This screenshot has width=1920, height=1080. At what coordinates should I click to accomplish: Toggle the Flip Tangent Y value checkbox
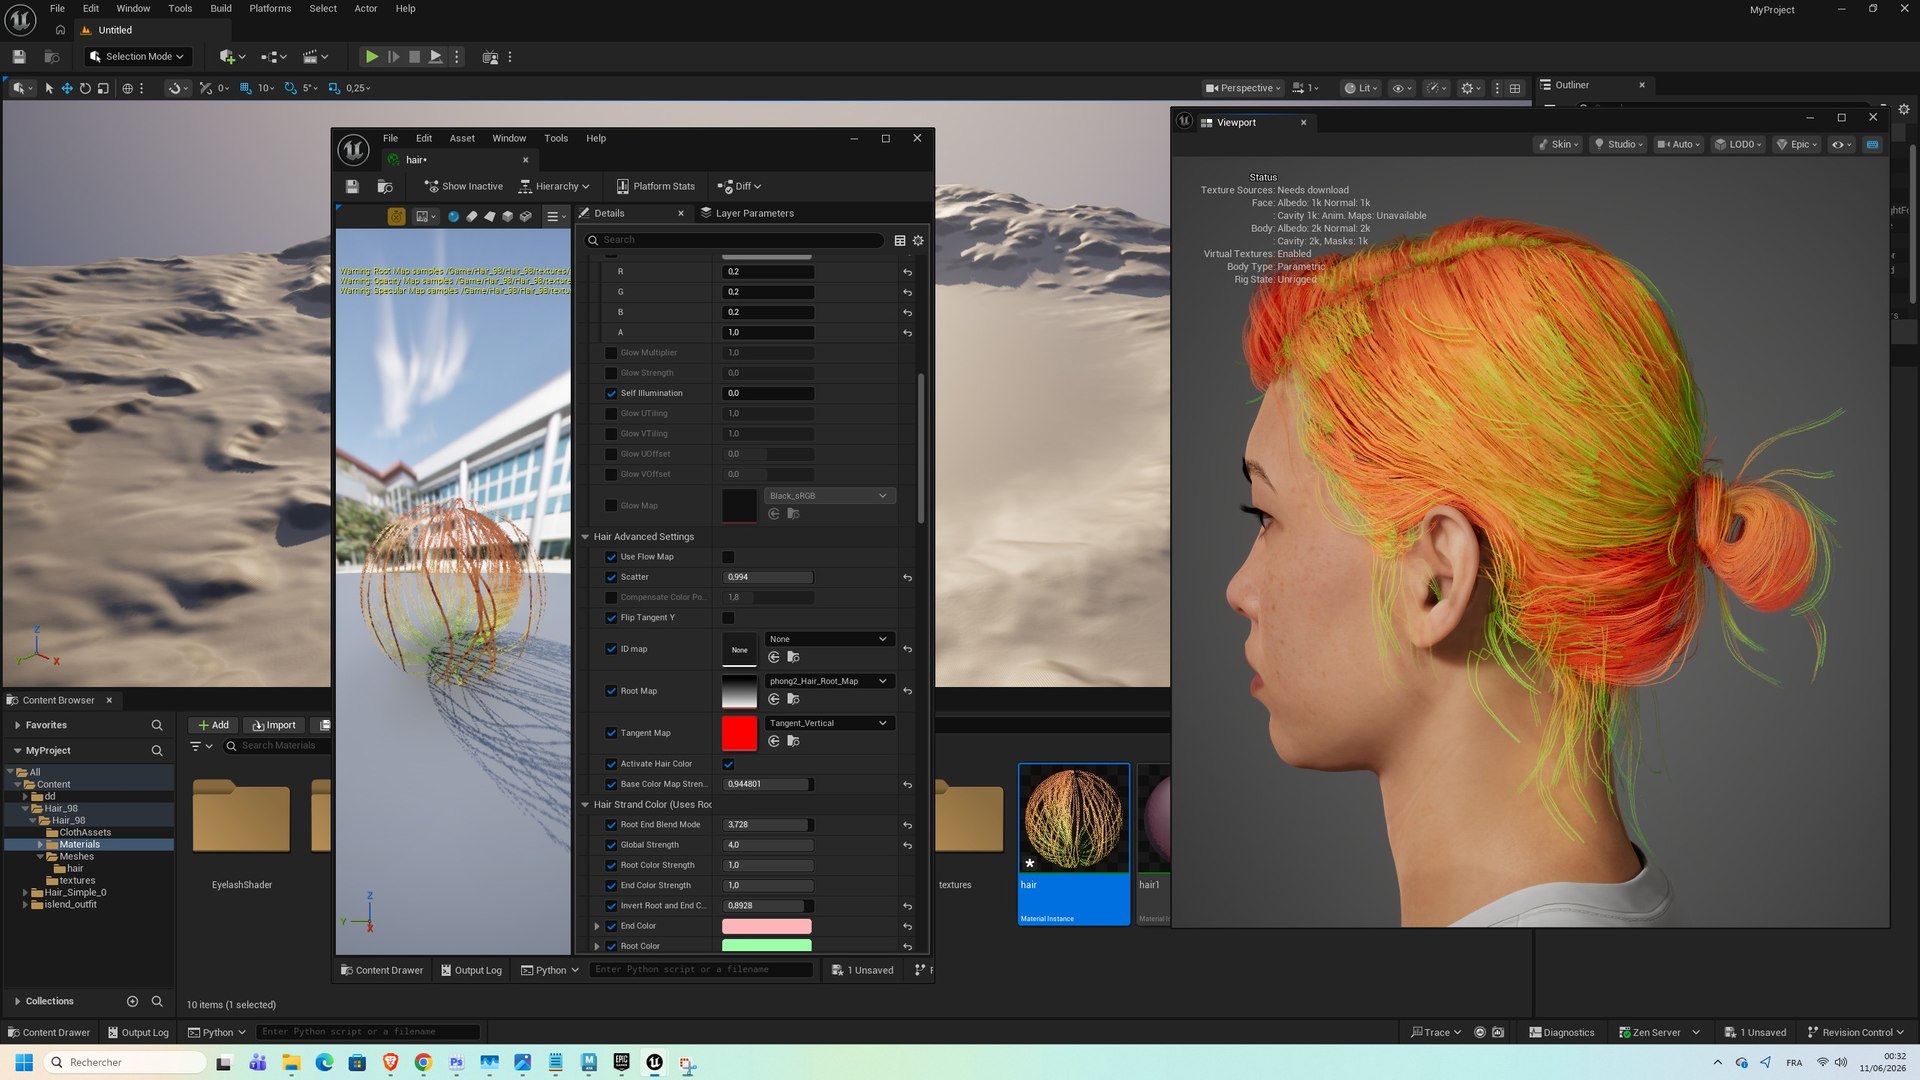pyautogui.click(x=728, y=618)
